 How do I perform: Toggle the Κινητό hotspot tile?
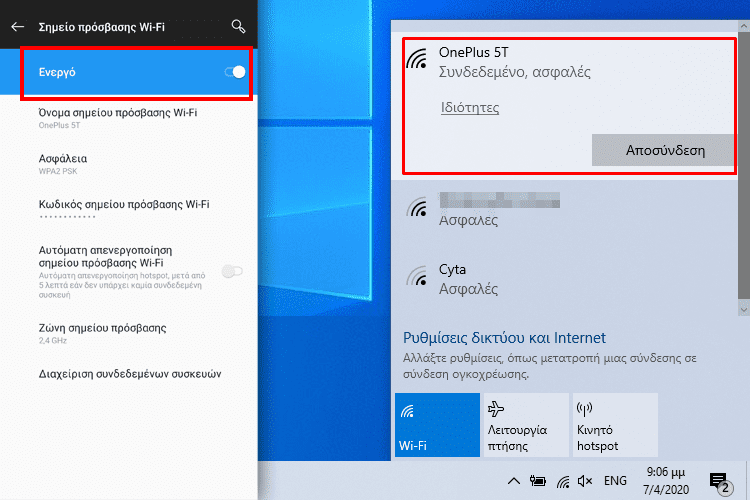click(615, 425)
